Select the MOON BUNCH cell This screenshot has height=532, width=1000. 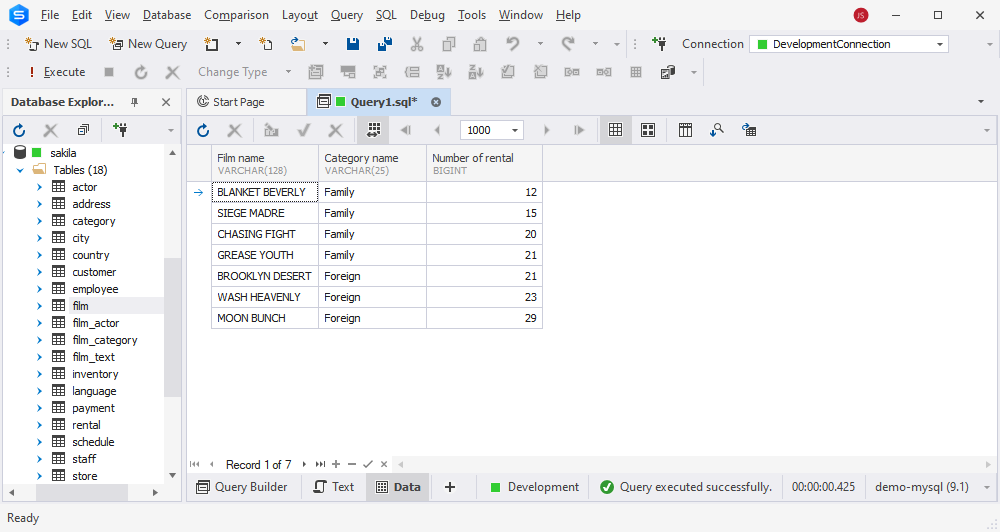(265, 318)
